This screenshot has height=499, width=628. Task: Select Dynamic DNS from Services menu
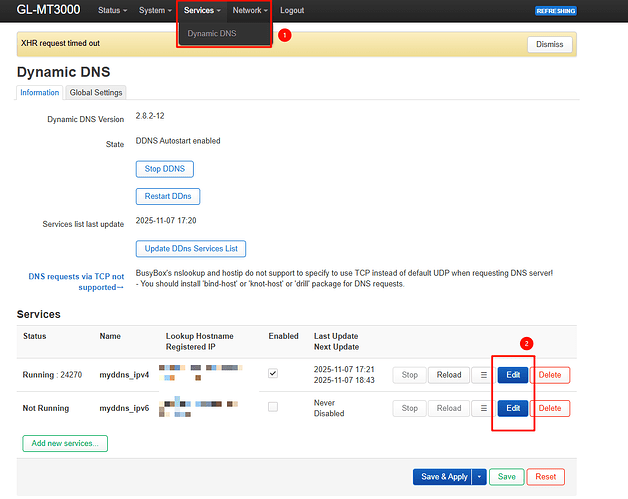click(x=212, y=34)
